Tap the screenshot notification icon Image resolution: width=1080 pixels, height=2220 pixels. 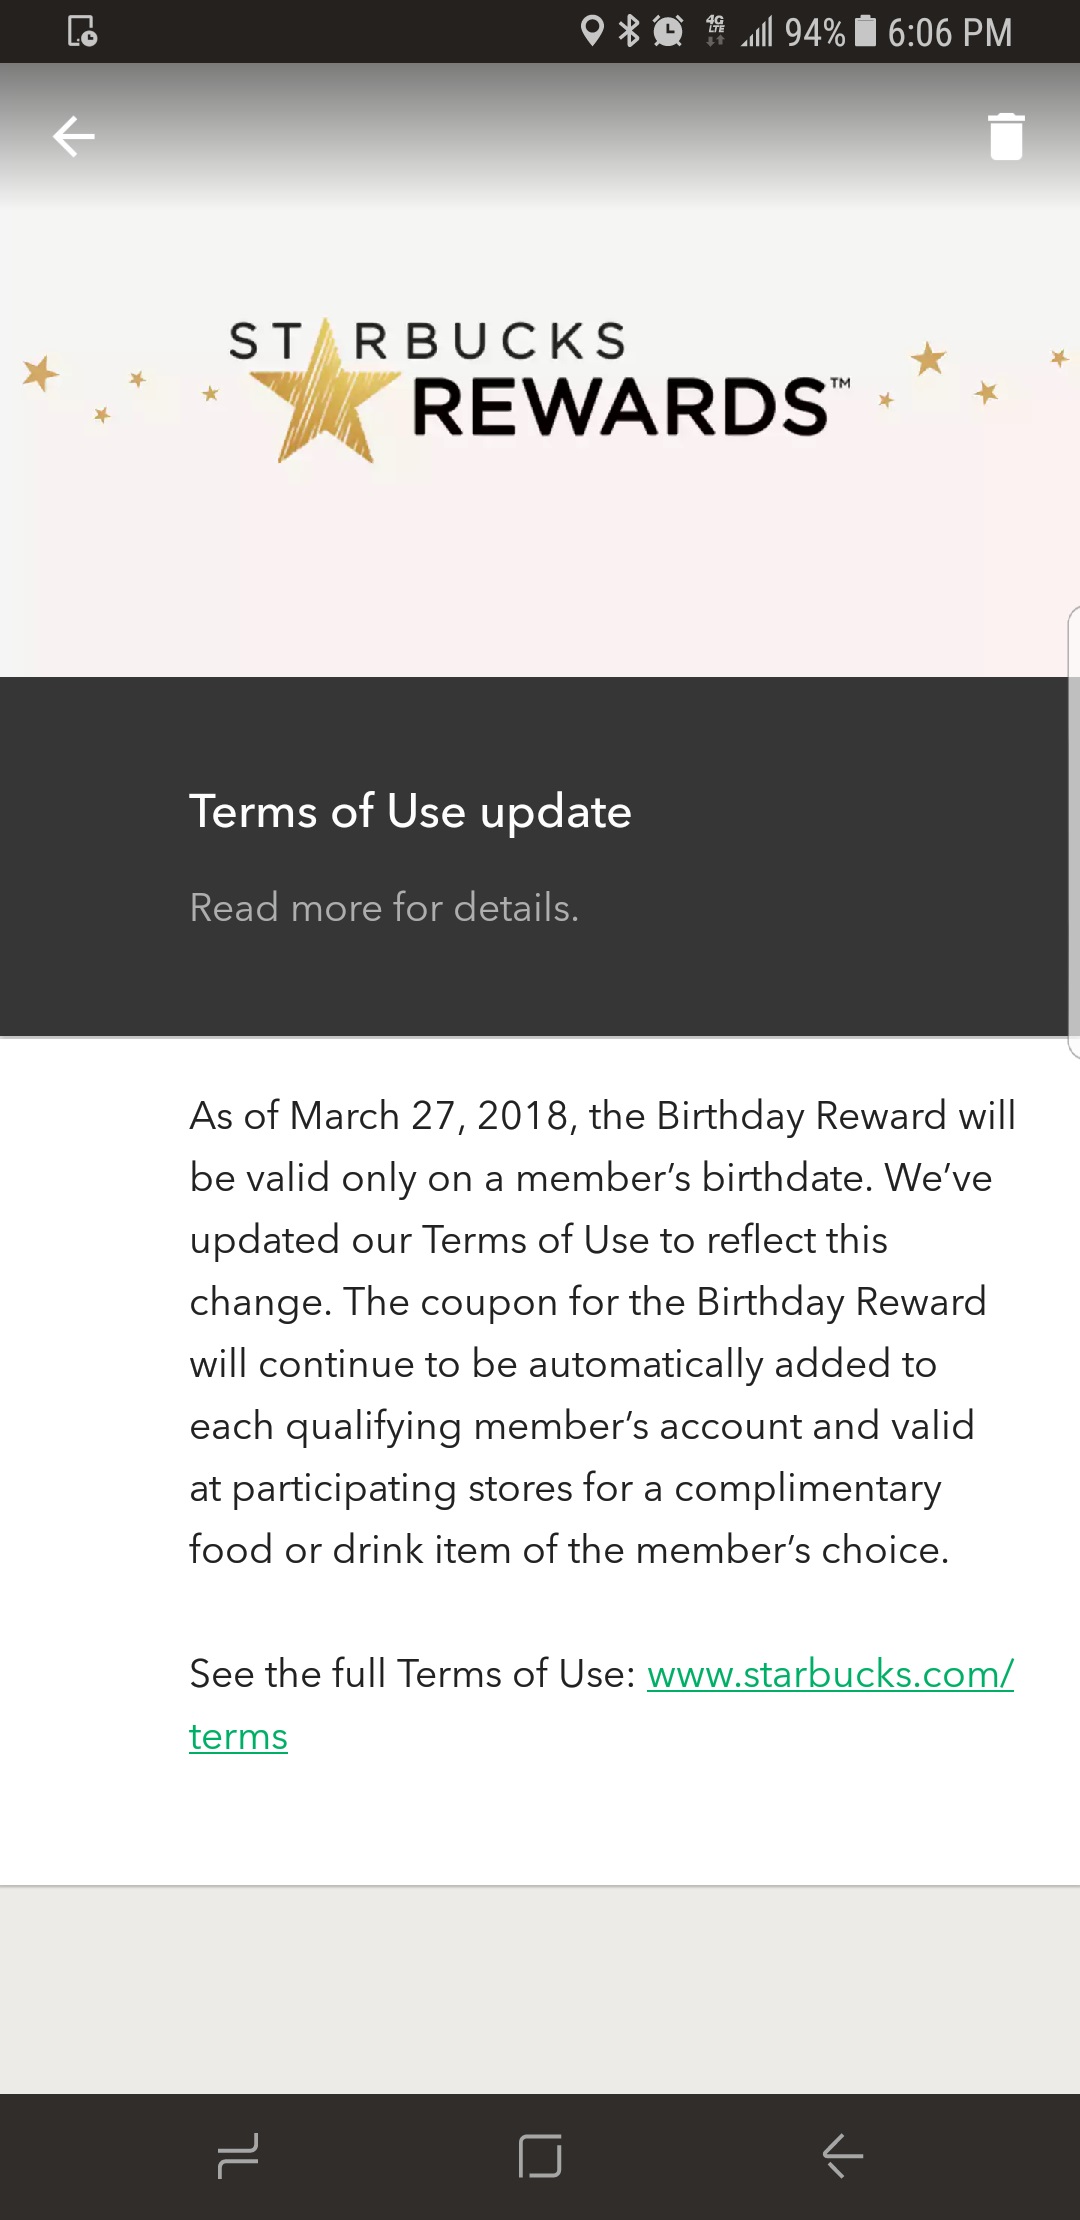click(82, 31)
